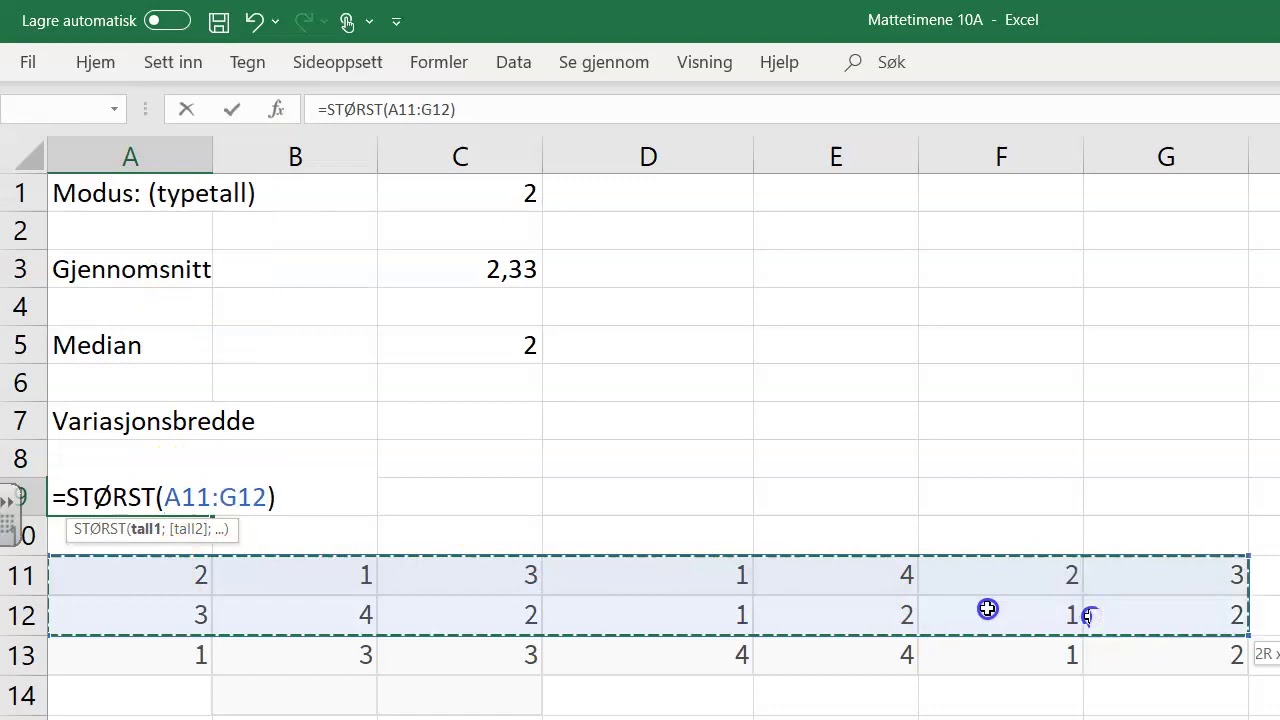The width and height of the screenshot is (1280, 720).
Task: Select row 5 header
Action: pos(22,345)
